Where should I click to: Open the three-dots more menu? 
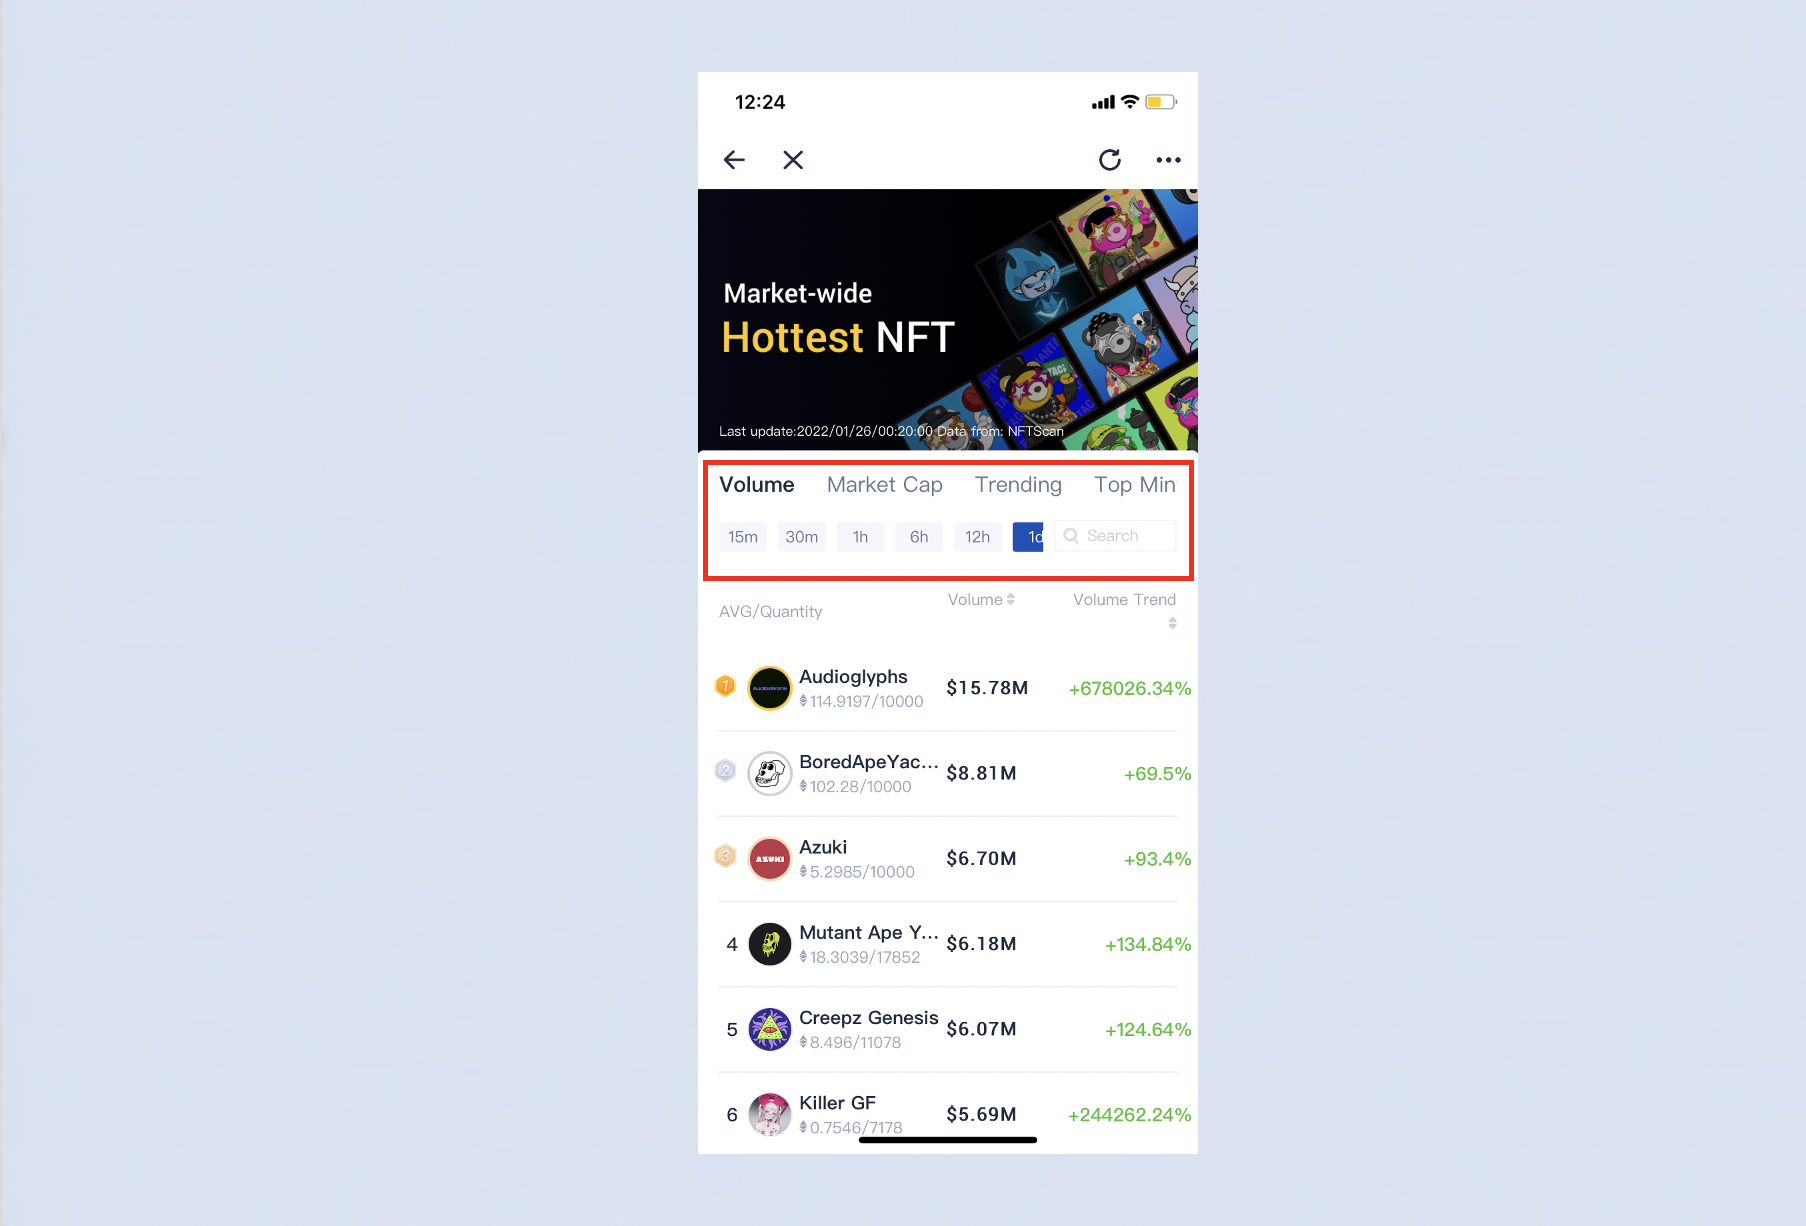point(1168,160)
